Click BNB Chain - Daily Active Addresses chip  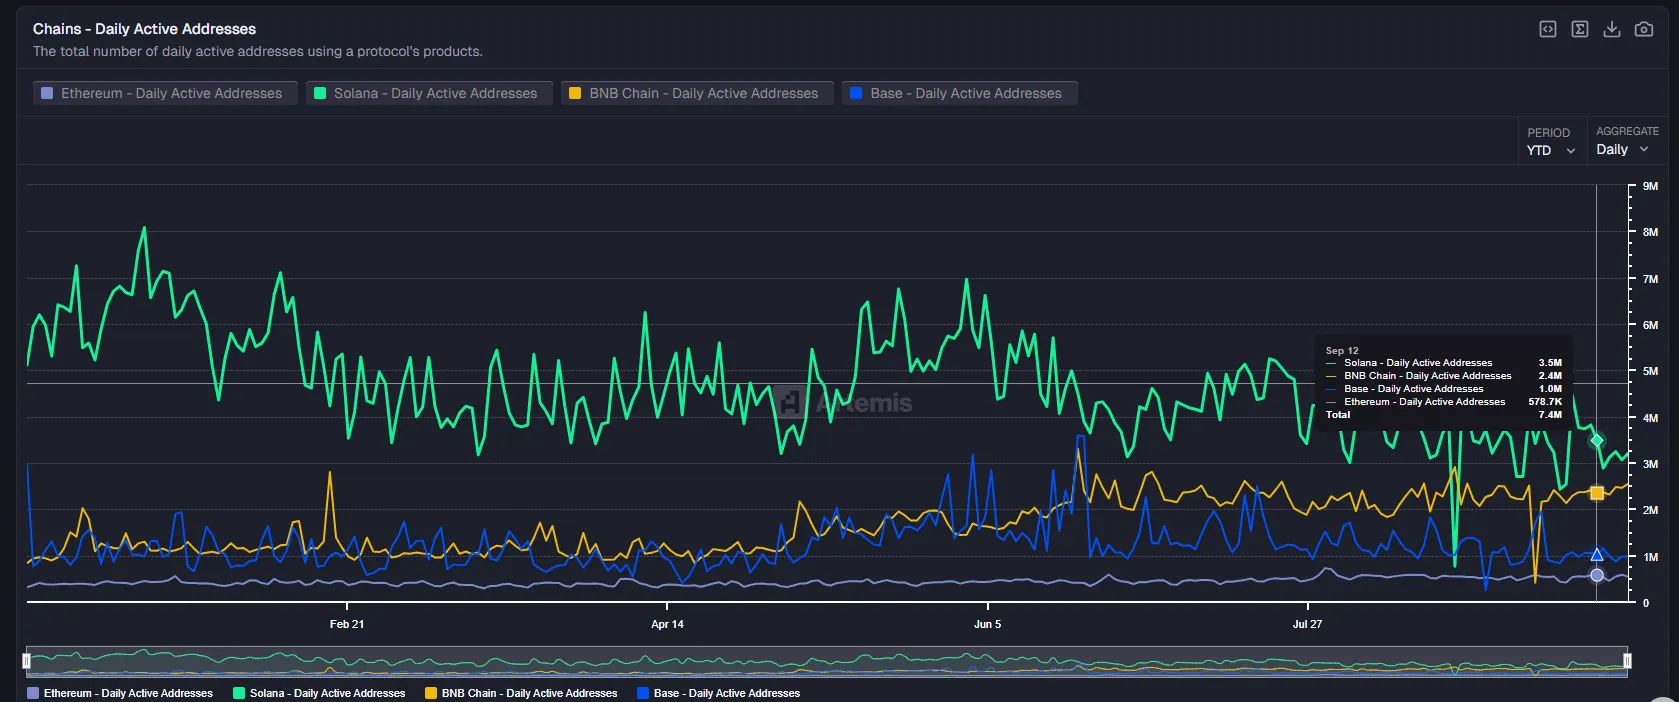(x=697, y=93)
